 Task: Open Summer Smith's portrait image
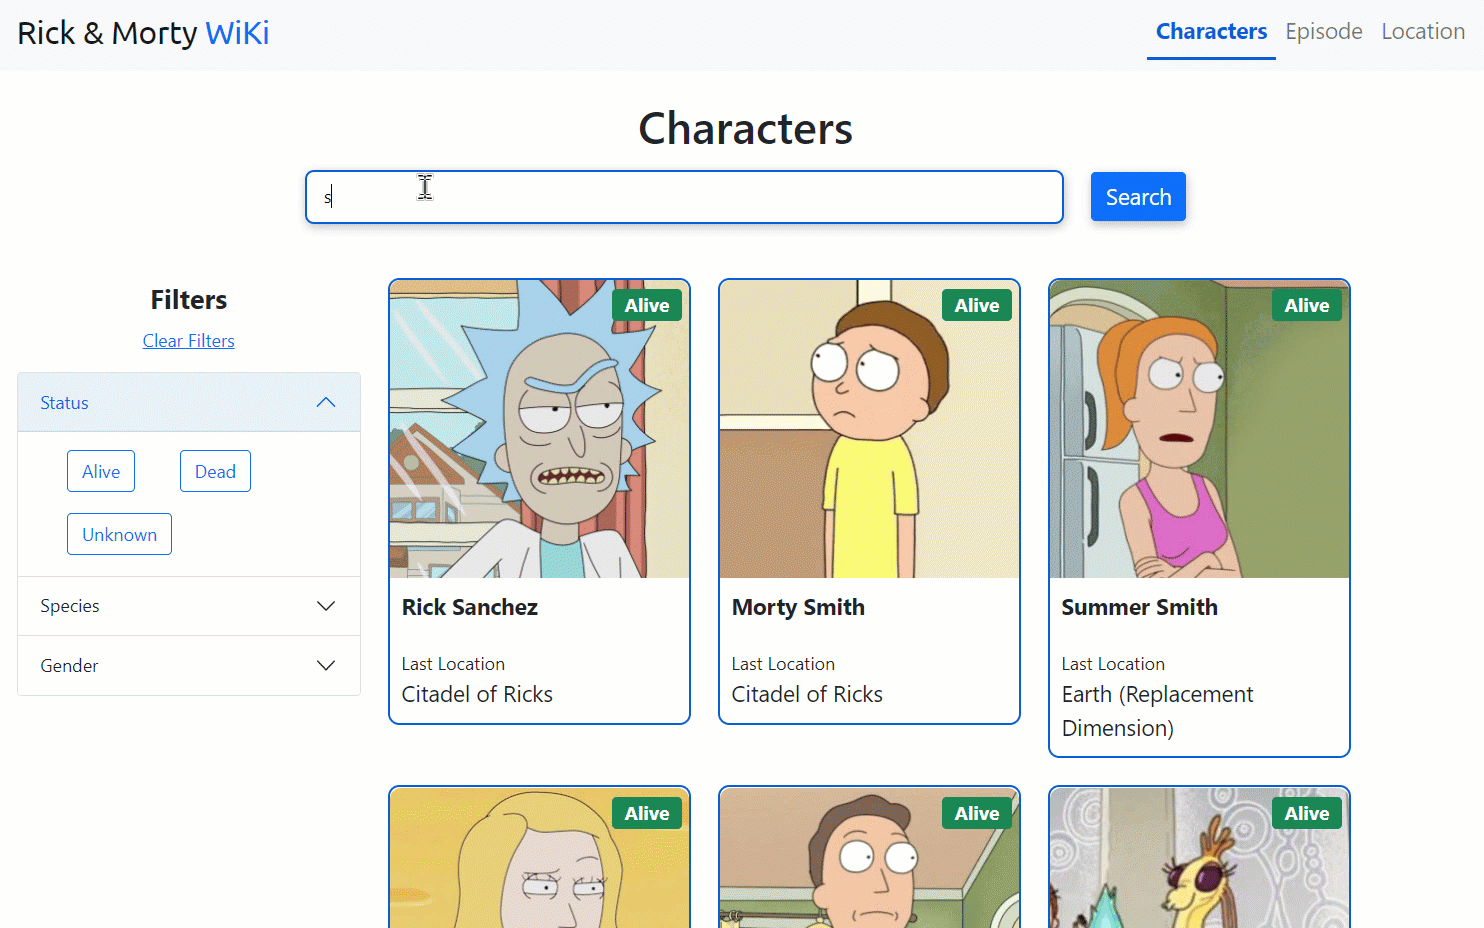click(1199, 429)
